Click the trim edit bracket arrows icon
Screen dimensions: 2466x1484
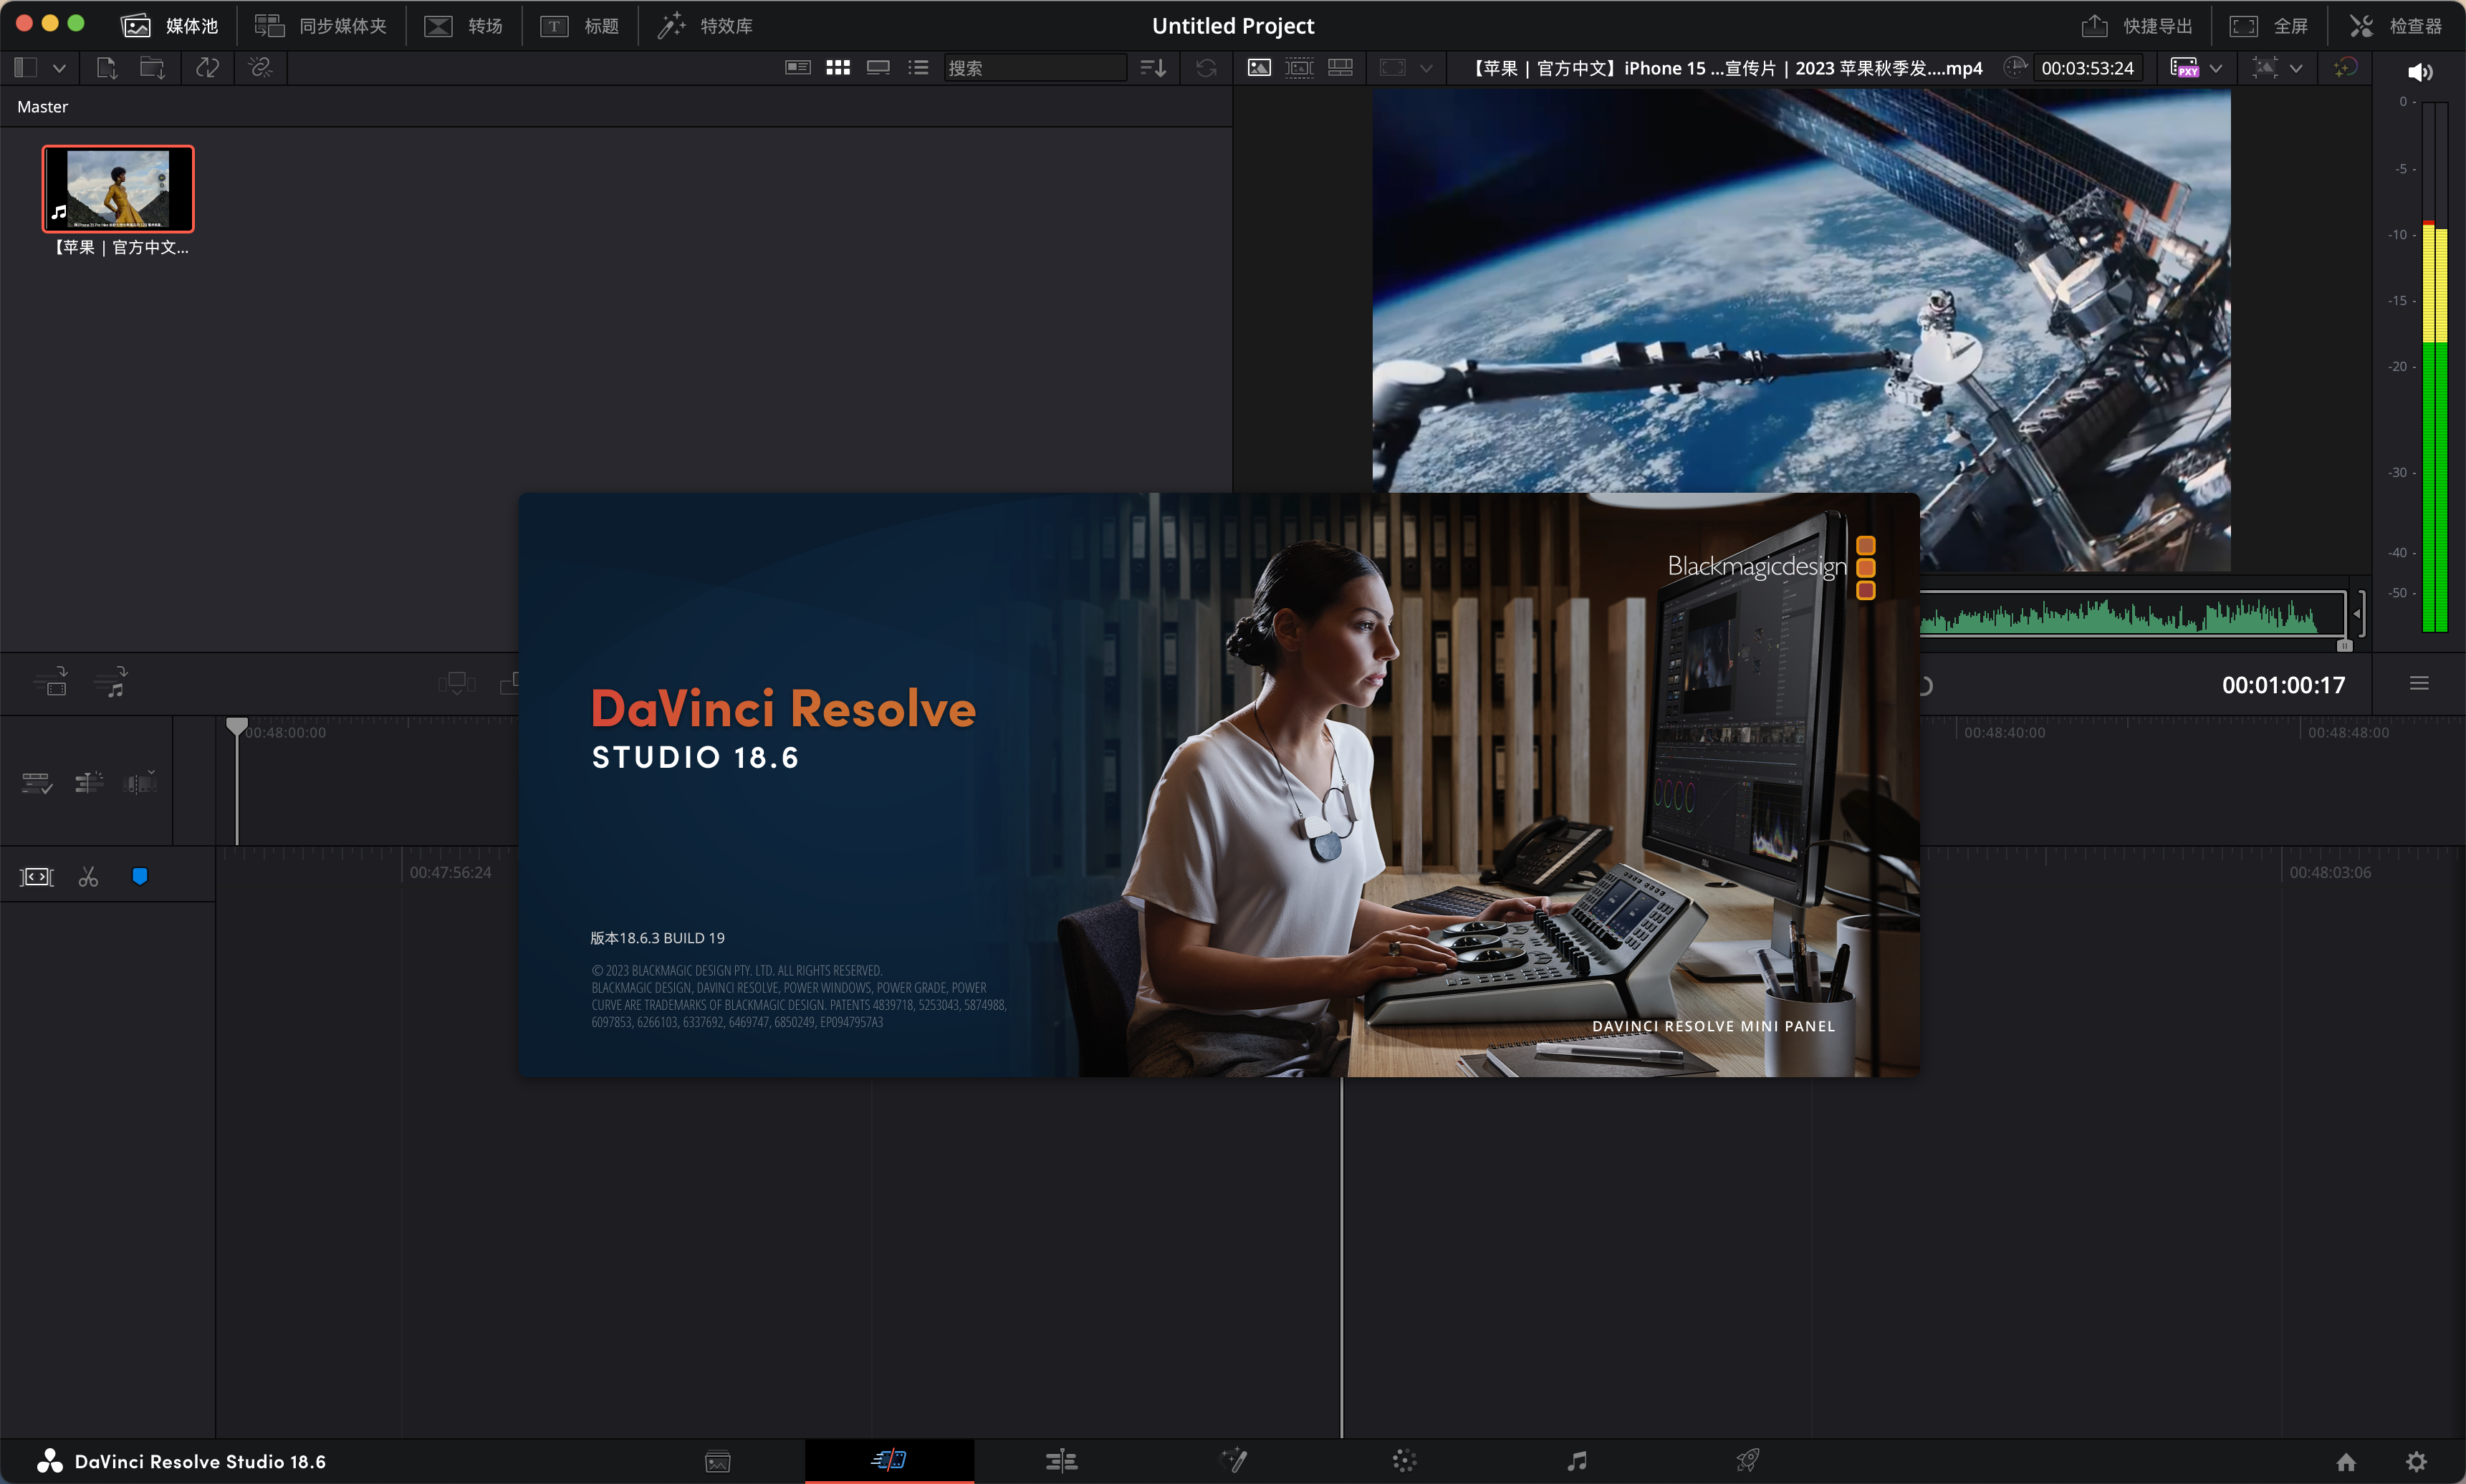(37, 877)
